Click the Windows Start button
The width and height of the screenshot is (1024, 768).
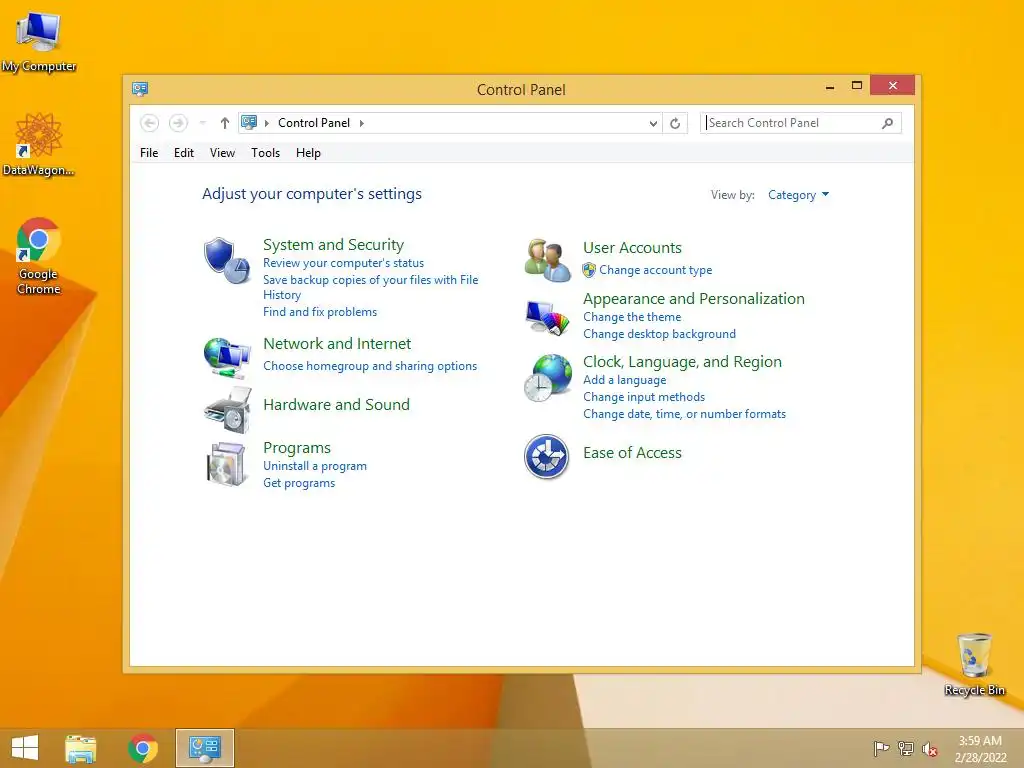[x=25, y=748]
